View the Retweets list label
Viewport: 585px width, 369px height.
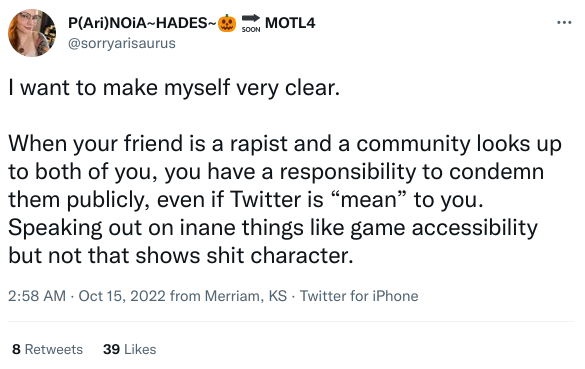[54, 349]
